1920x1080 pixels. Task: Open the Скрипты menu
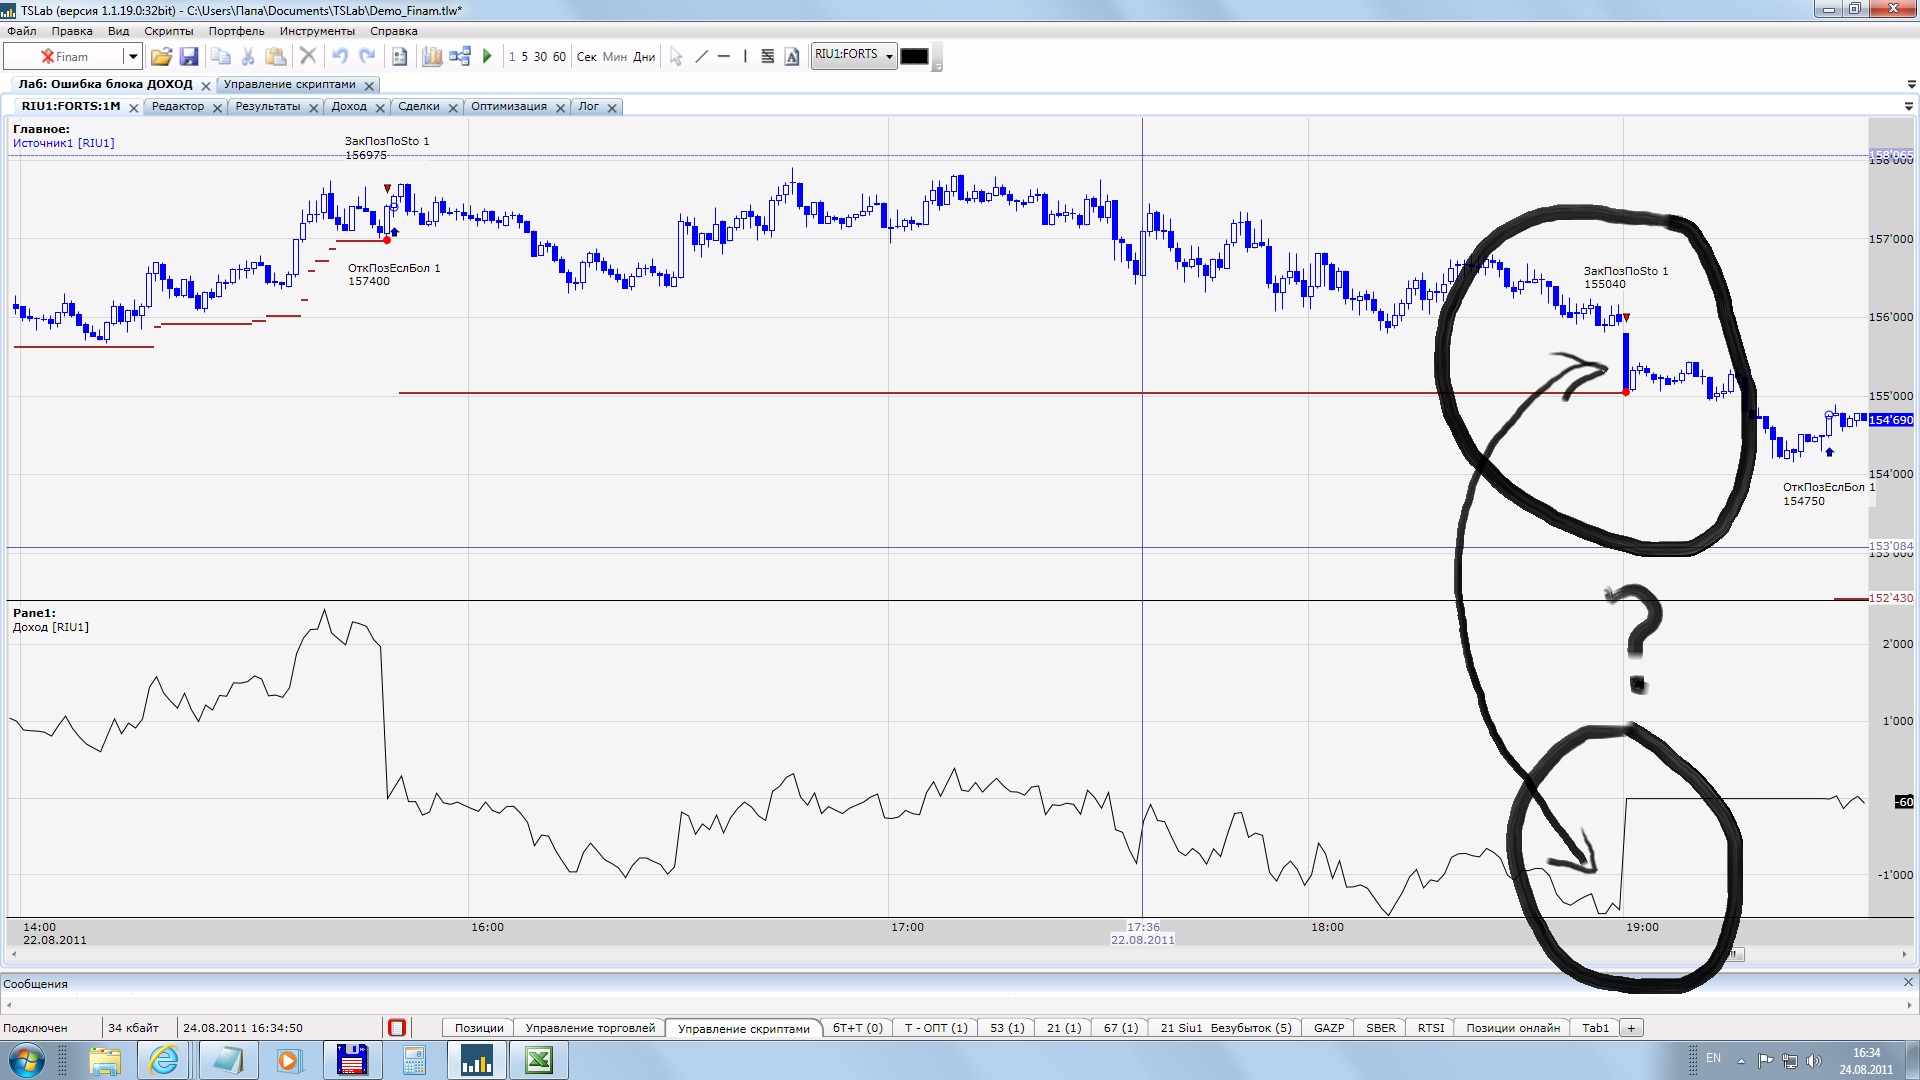coord(168,31)
